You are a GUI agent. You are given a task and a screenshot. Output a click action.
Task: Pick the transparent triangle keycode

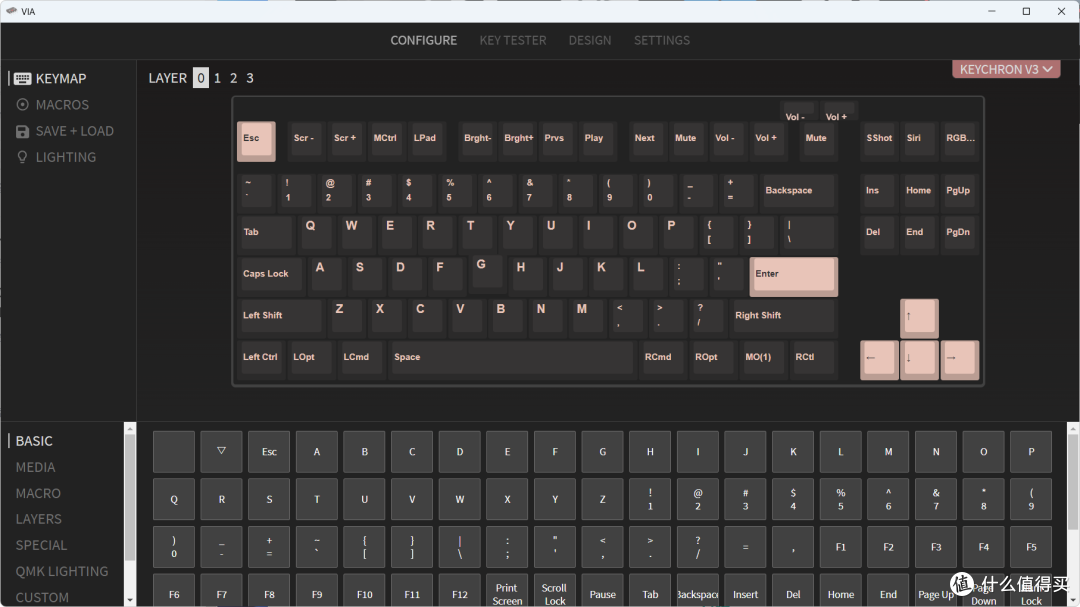tap(221, 452)
